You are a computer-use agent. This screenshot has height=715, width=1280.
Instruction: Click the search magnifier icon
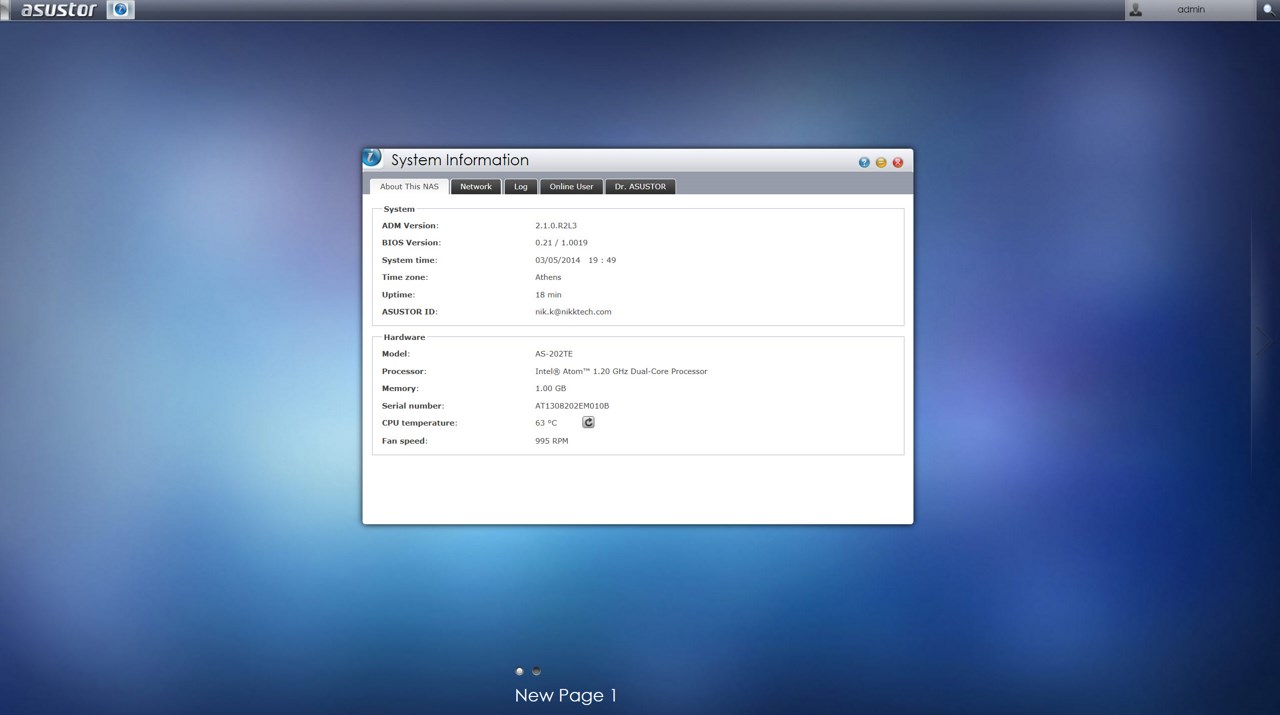[1268, 10]
